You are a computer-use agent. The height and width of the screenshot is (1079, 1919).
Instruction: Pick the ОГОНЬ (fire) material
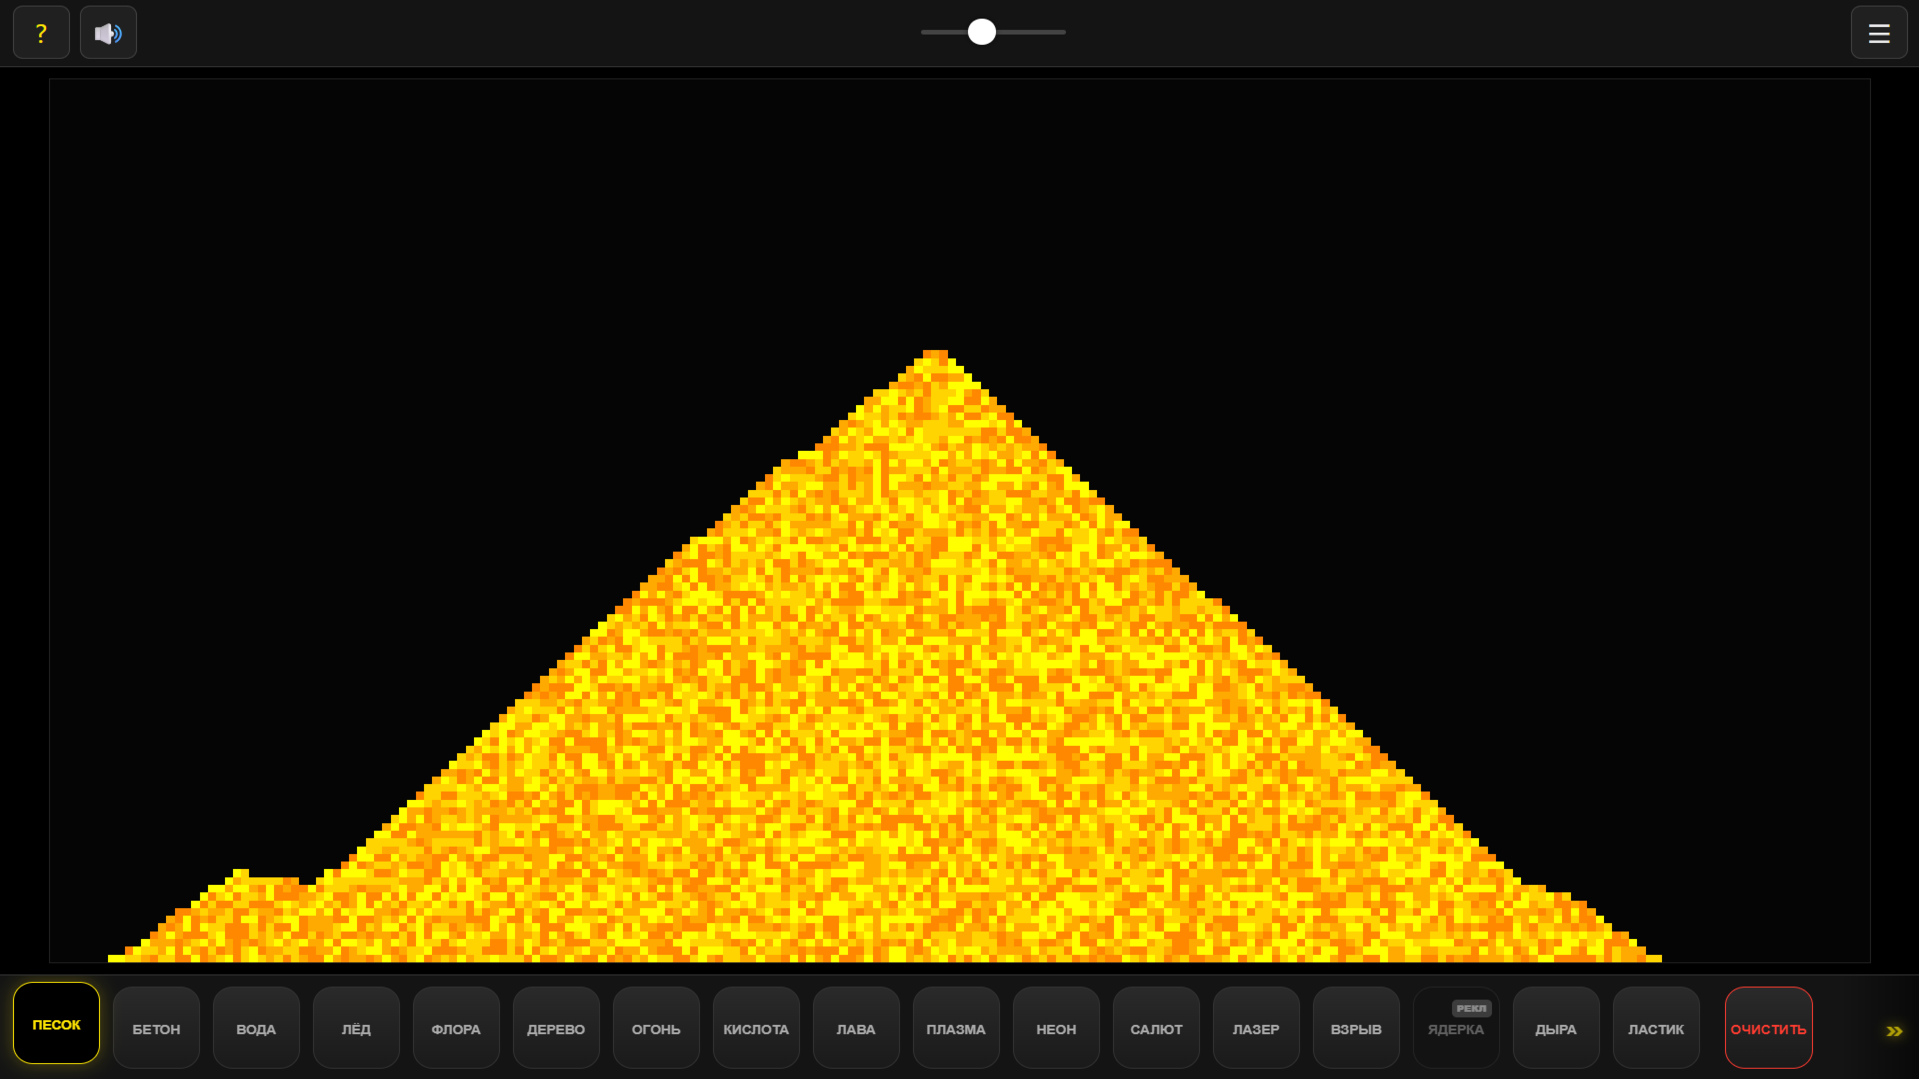click(655, 1027)
